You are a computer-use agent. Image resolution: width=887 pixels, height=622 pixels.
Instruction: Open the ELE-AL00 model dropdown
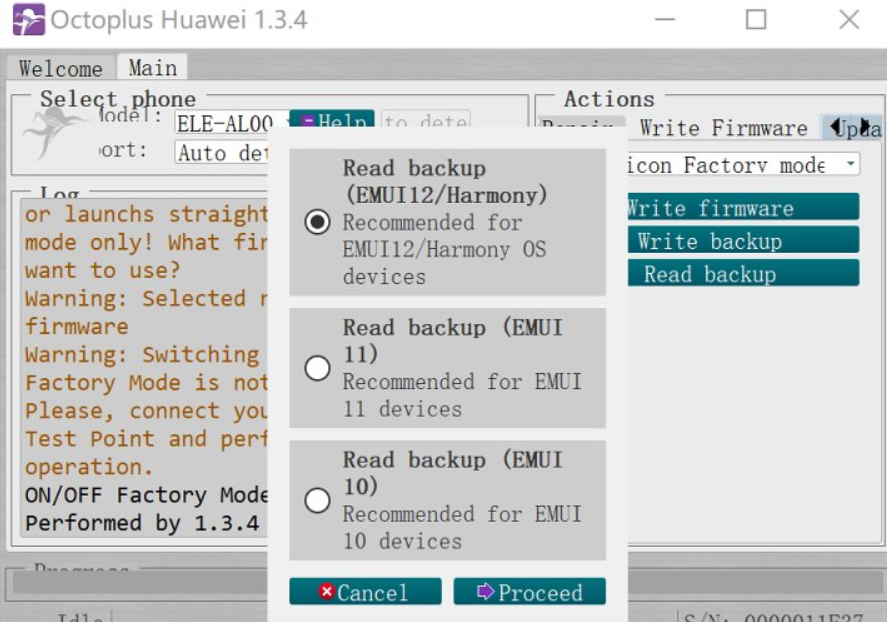point(232,123)
